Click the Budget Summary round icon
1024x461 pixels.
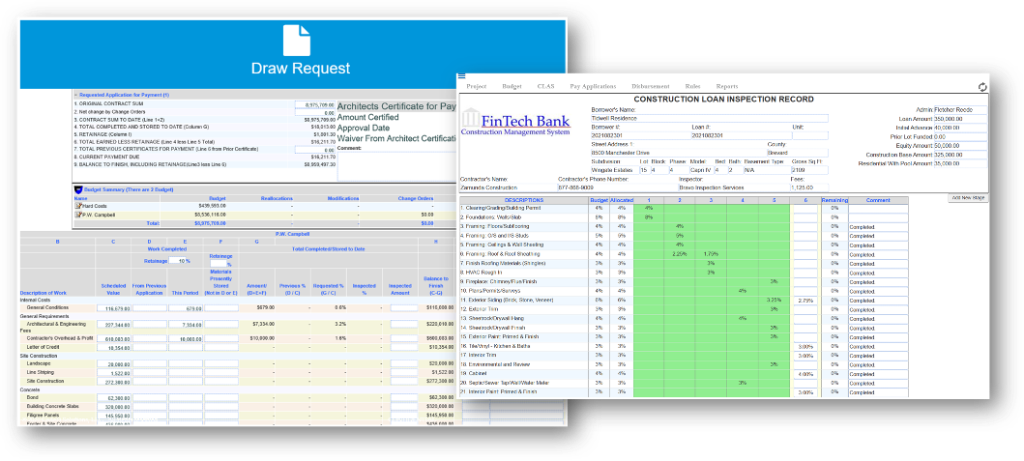[79, 188]
